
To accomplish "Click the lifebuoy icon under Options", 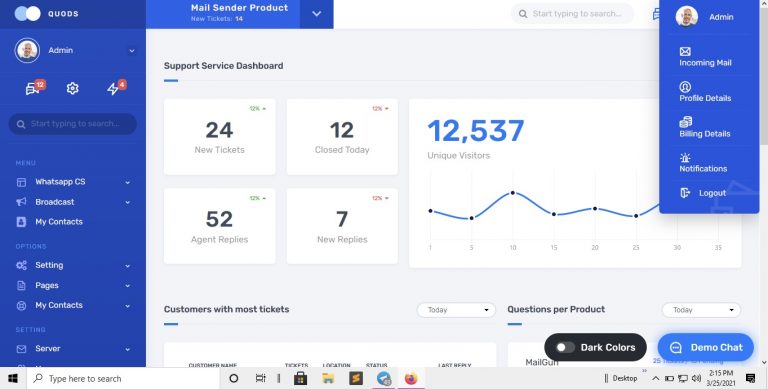I will pyautogui.click(x=21, y=306).
